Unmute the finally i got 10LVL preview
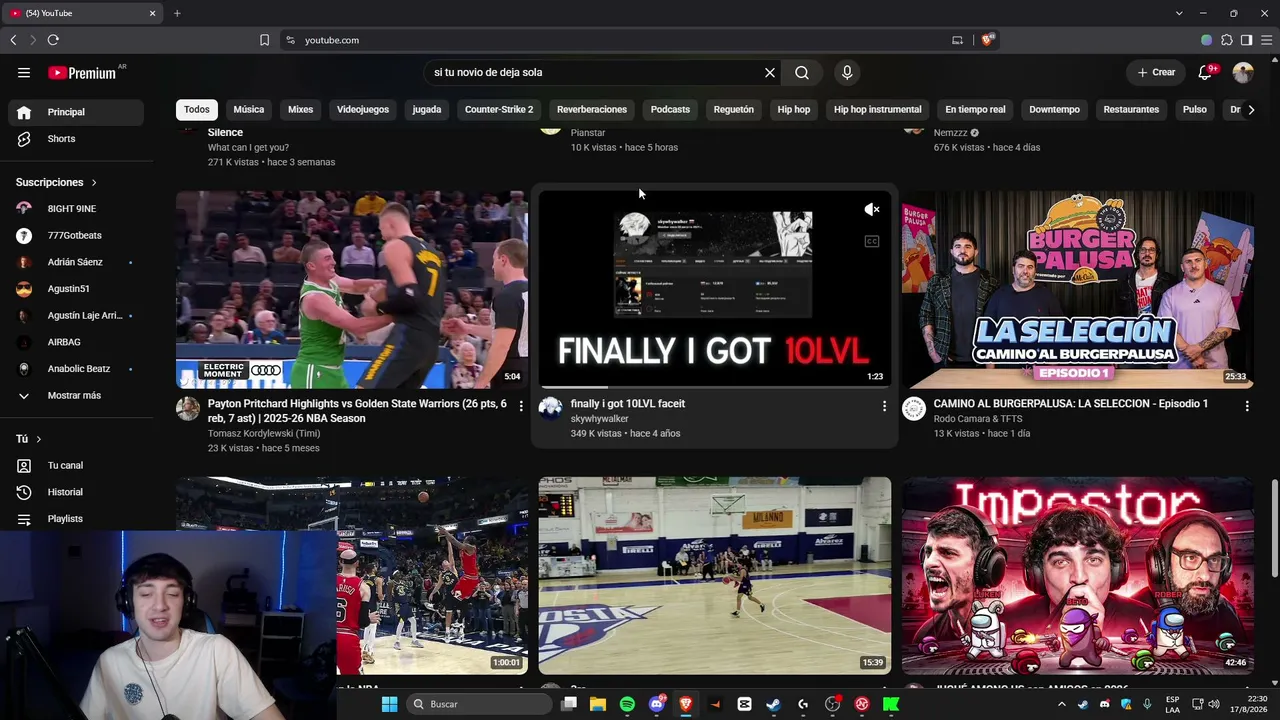This screenshot has height=720, width=1280. coord(872,209)
